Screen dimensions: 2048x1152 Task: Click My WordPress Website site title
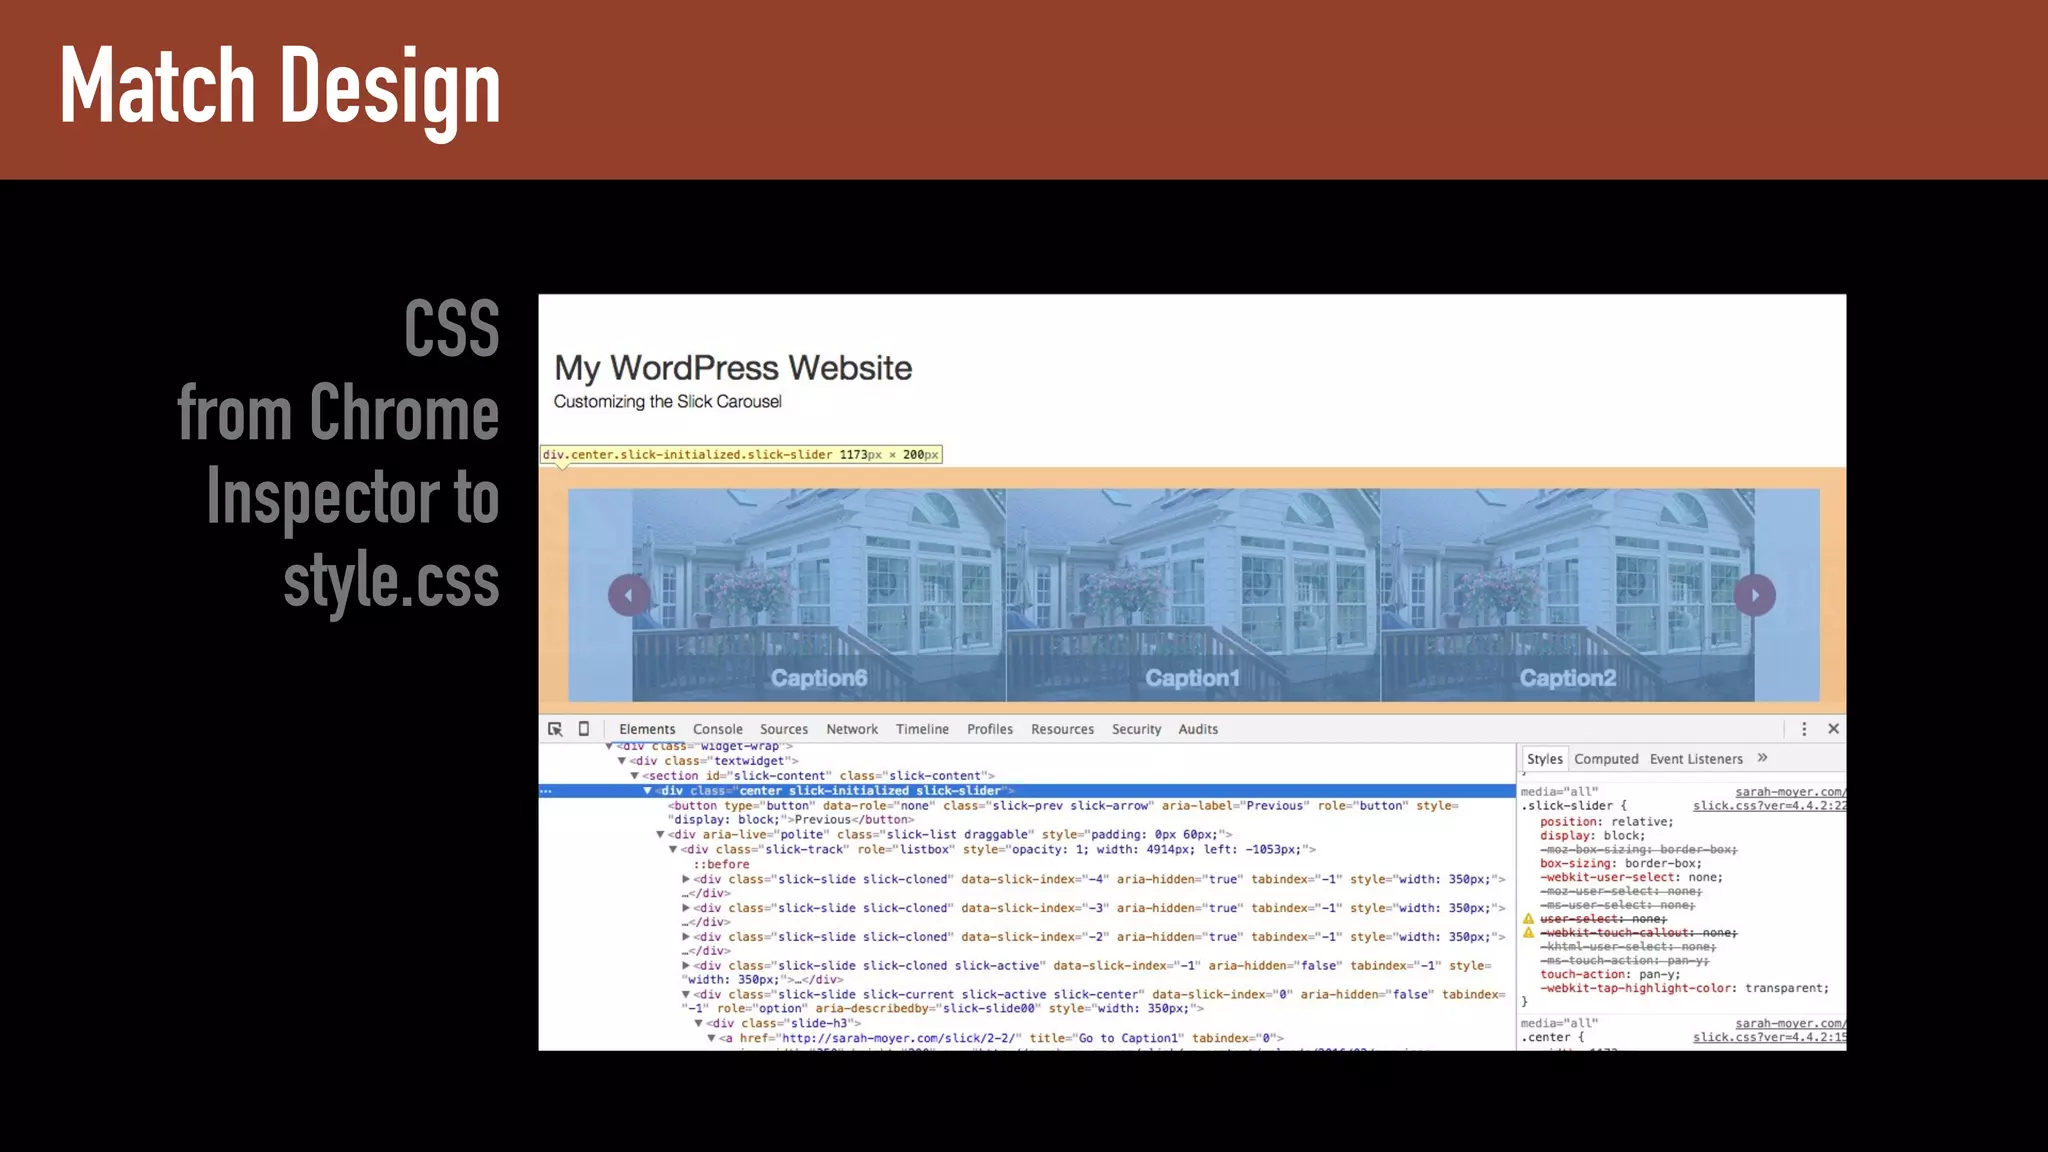(733, 368)
